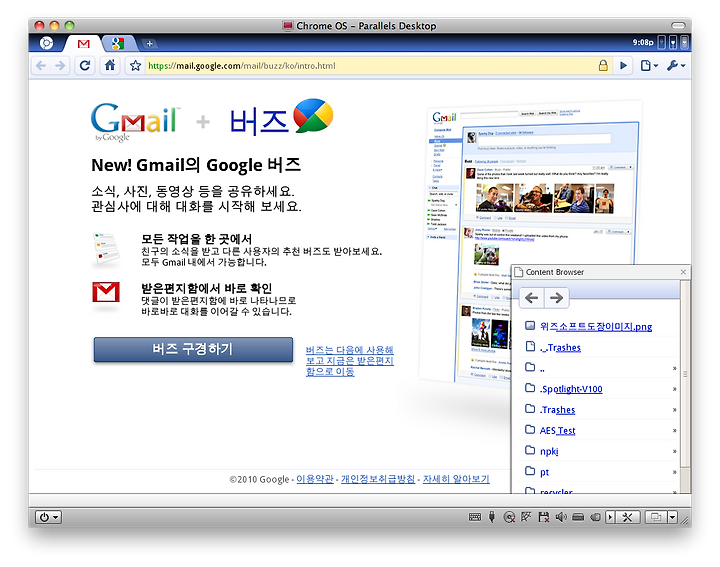
Task: Open 위즈소프트도장이미지.png file
Action: pyautogui.click(x=596, y=326)
